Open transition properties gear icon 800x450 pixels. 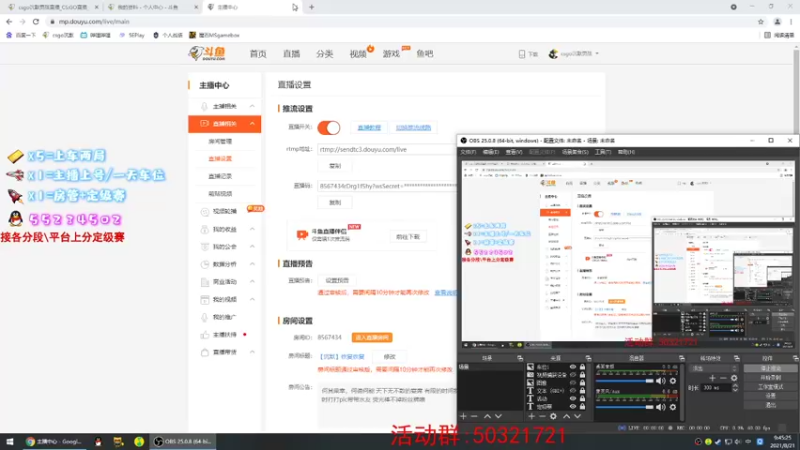(x=734, y=378)
